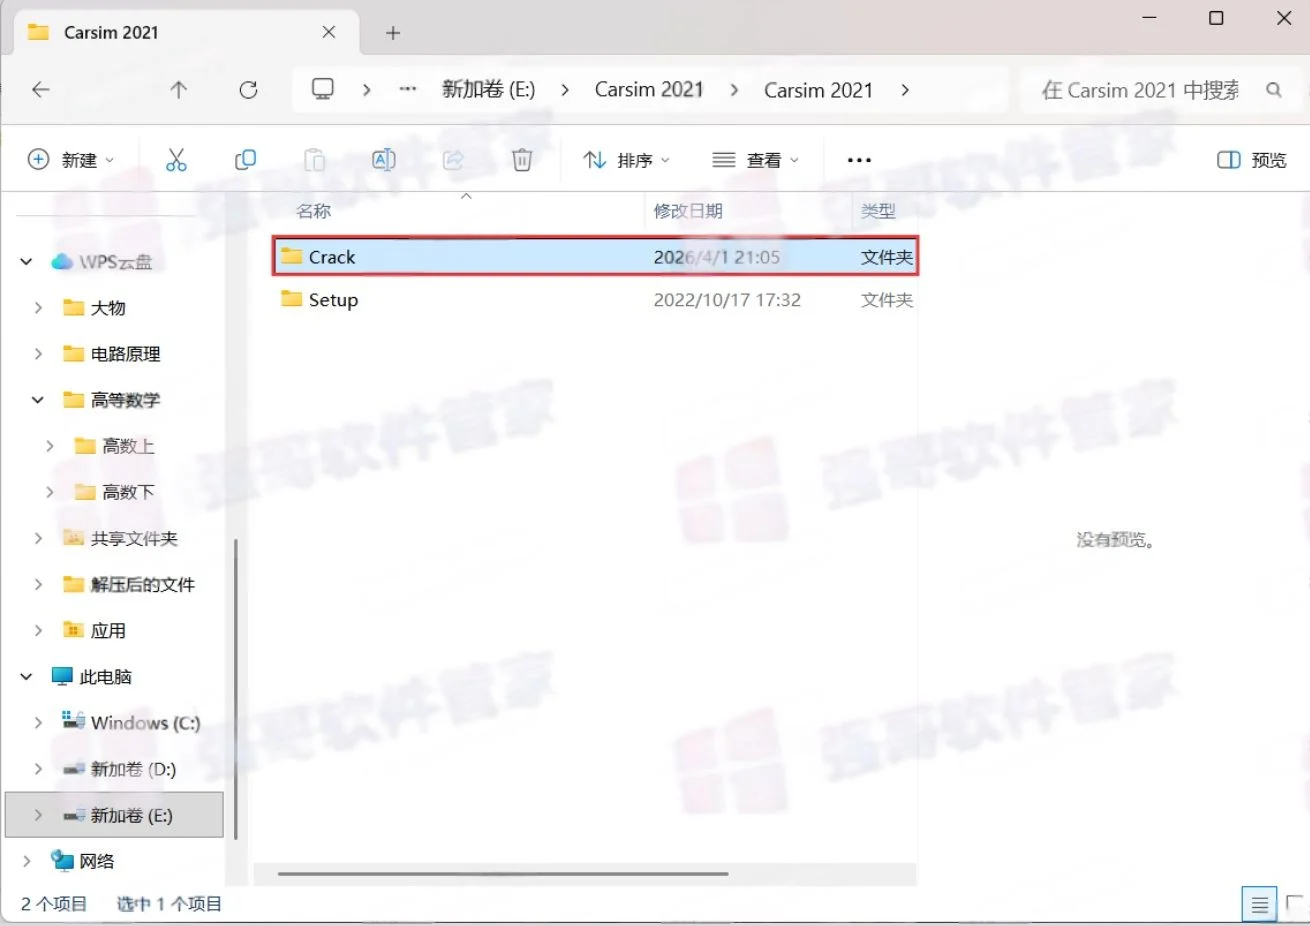The width and height of the screenshot is (1310, 926).
Task: Expand the 高数下 folder node
Action: (50, 492)
